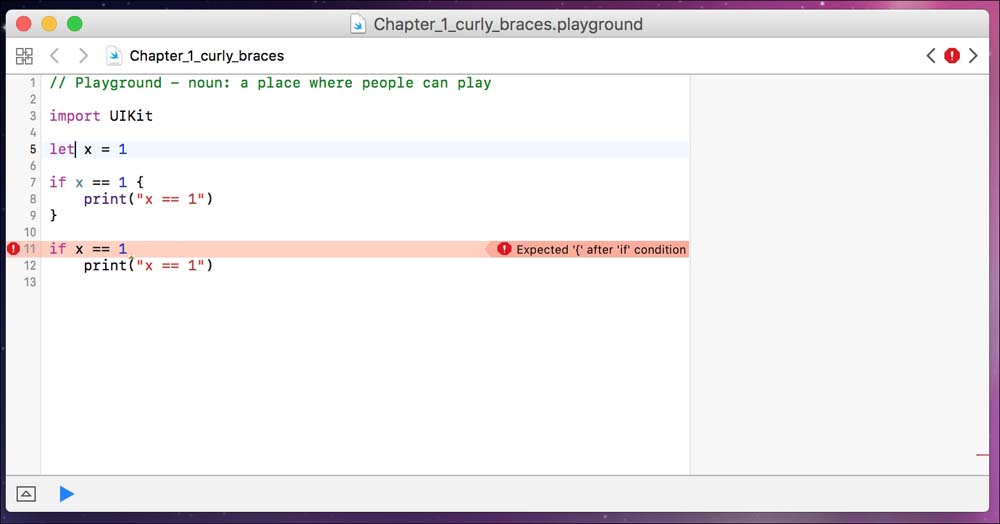Click the 'if' keyword on line 11
1000x524 pixels.
click(57, 249)
